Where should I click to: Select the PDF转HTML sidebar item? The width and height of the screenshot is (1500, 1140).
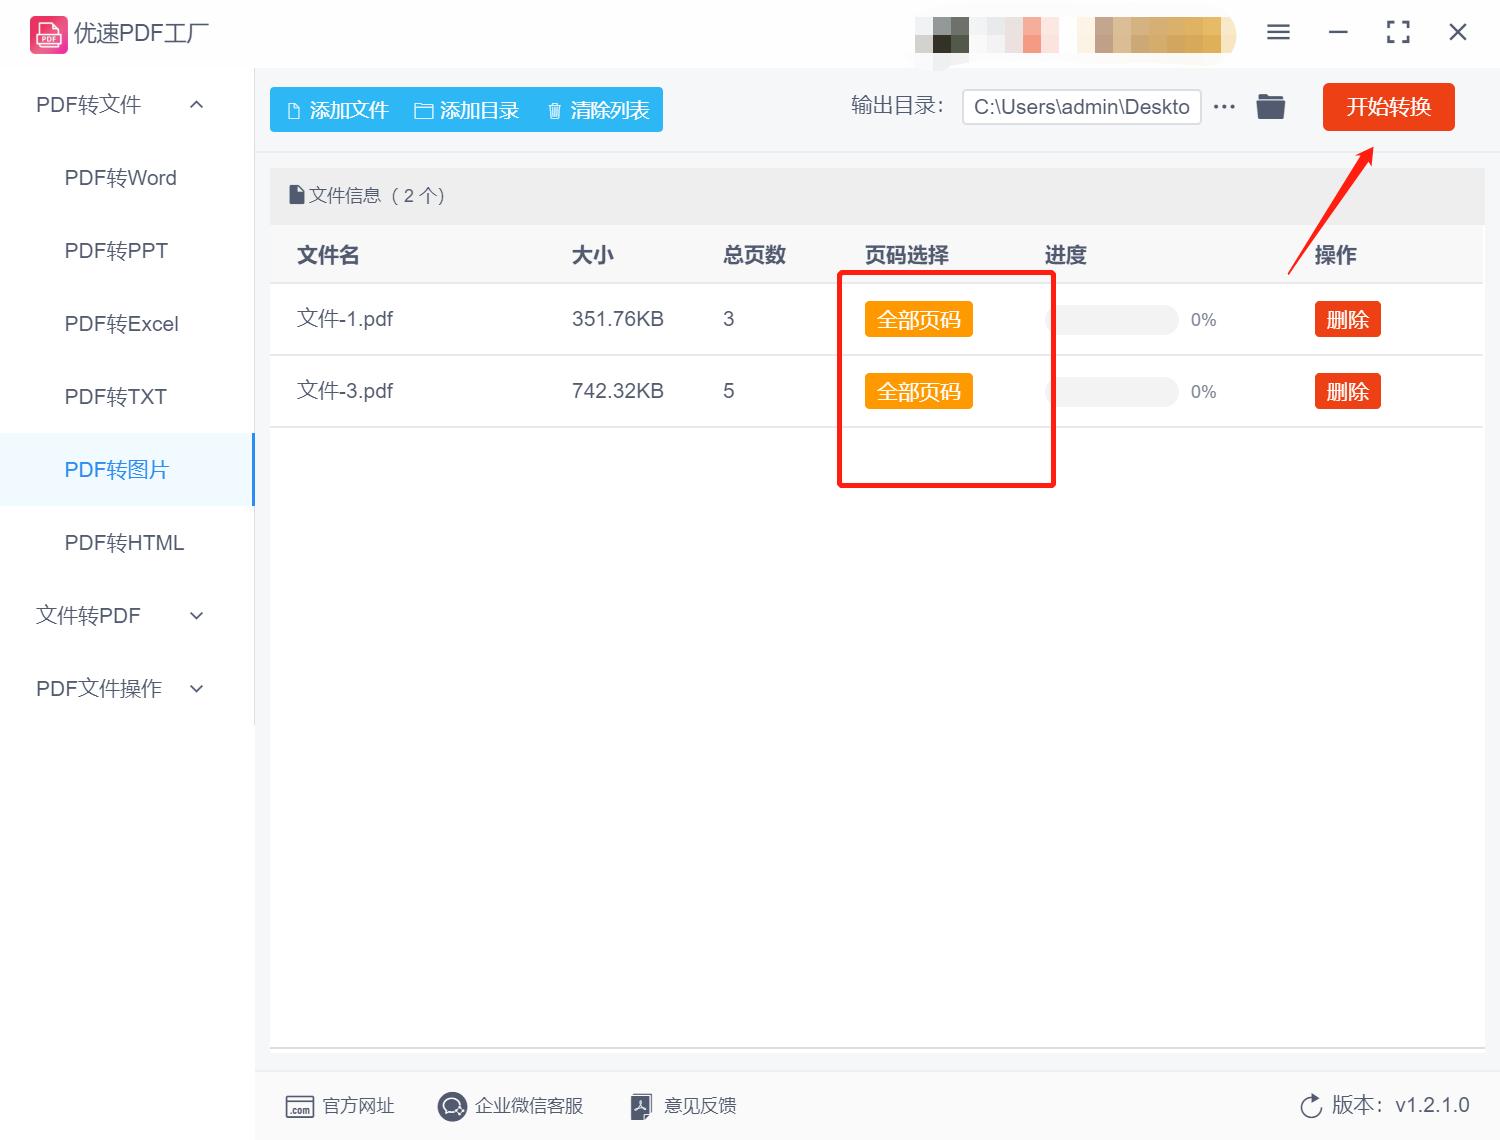click(x=123, y=542)
